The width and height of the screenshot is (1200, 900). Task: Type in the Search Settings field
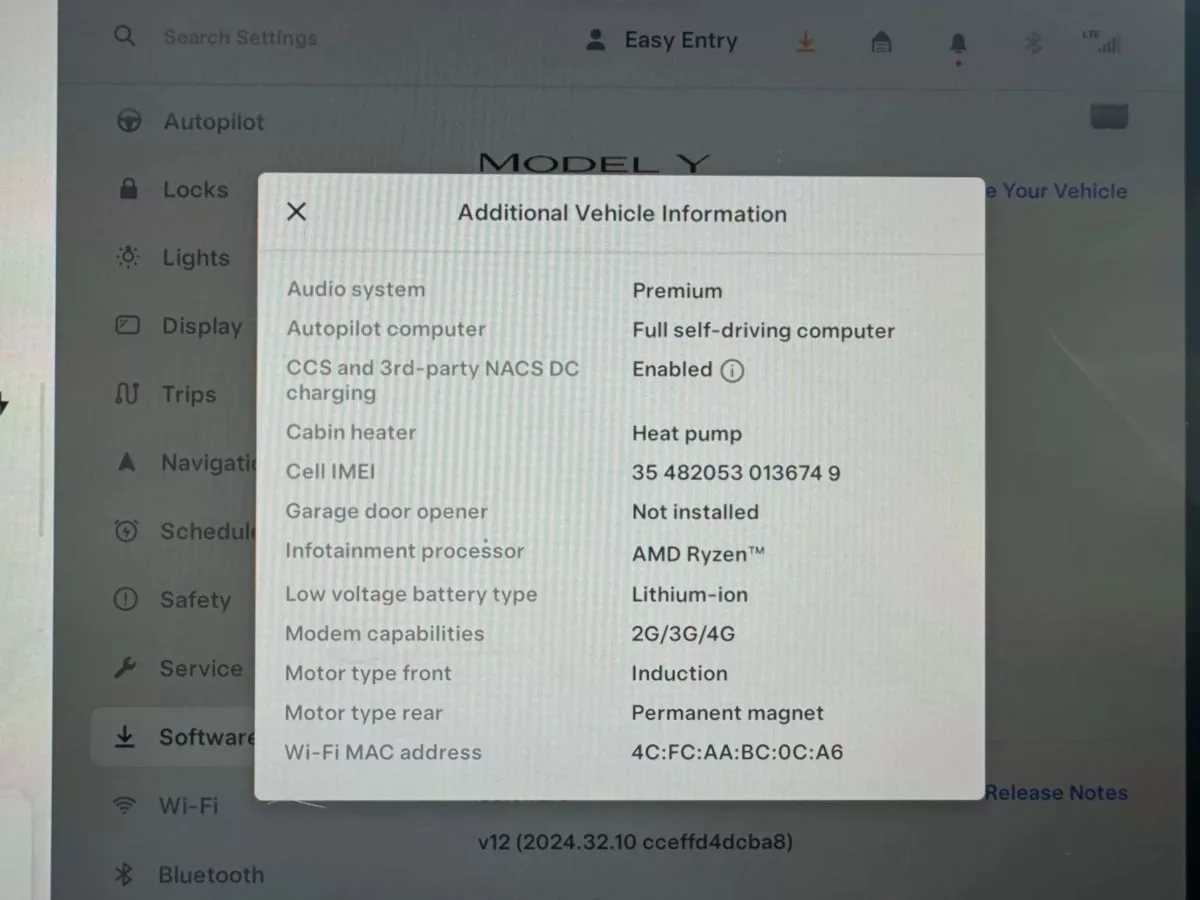click(240, 38)
